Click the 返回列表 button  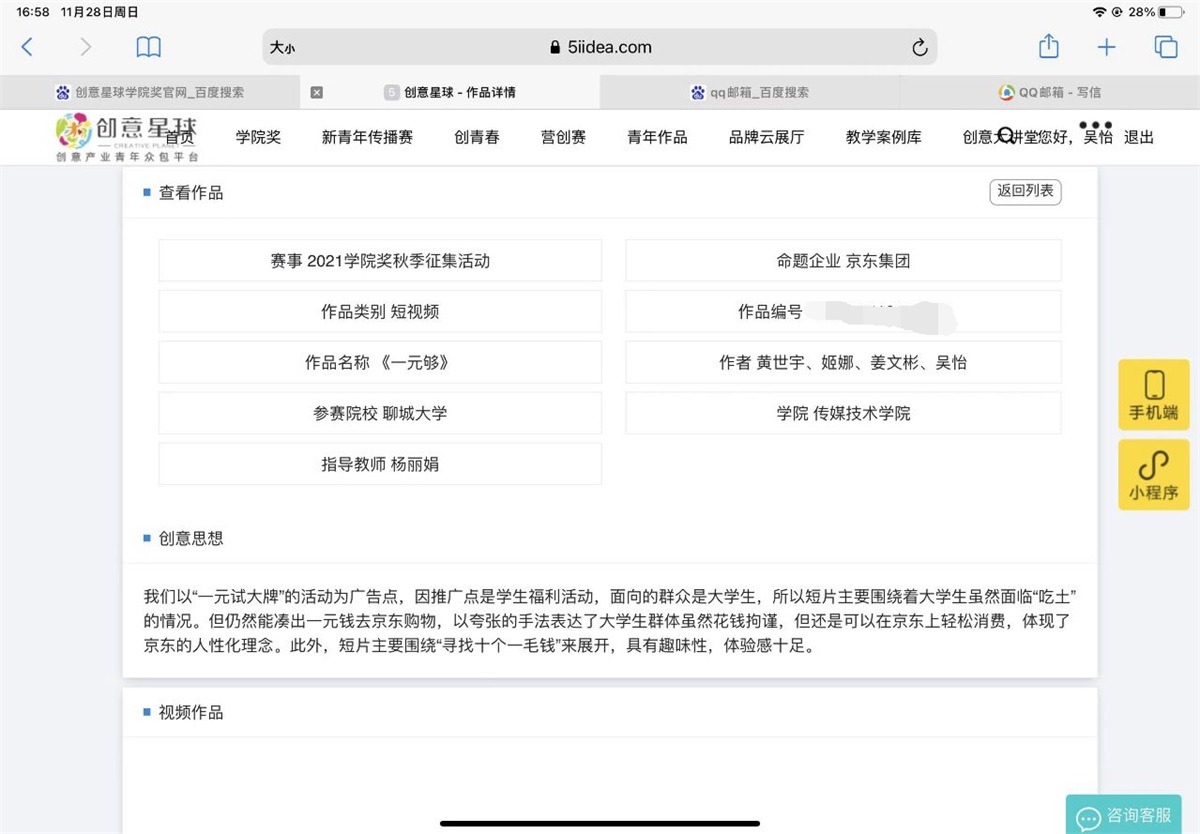1025,191
